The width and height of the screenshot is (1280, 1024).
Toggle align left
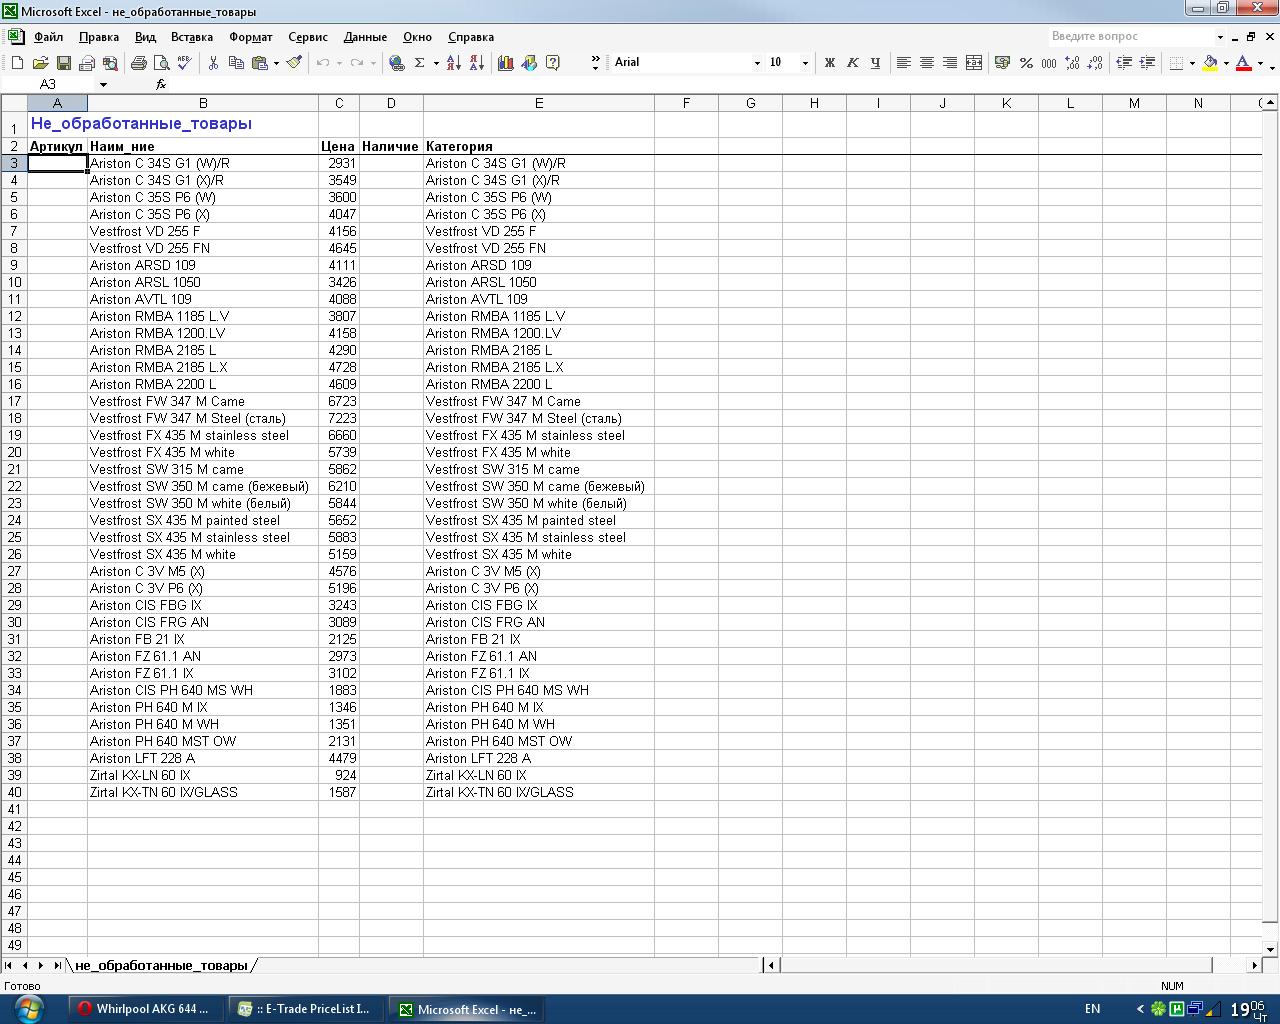tap(904, 63)
